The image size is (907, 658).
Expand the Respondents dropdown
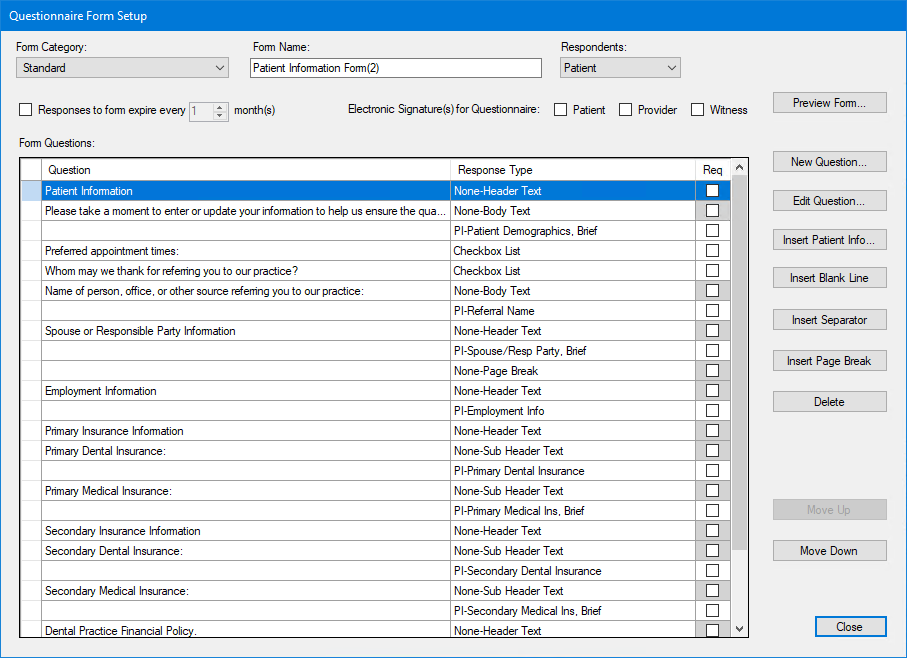[619, 68]
